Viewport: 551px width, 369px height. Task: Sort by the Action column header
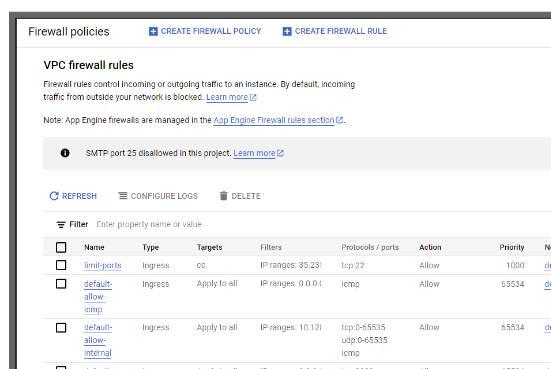(430, 247)
